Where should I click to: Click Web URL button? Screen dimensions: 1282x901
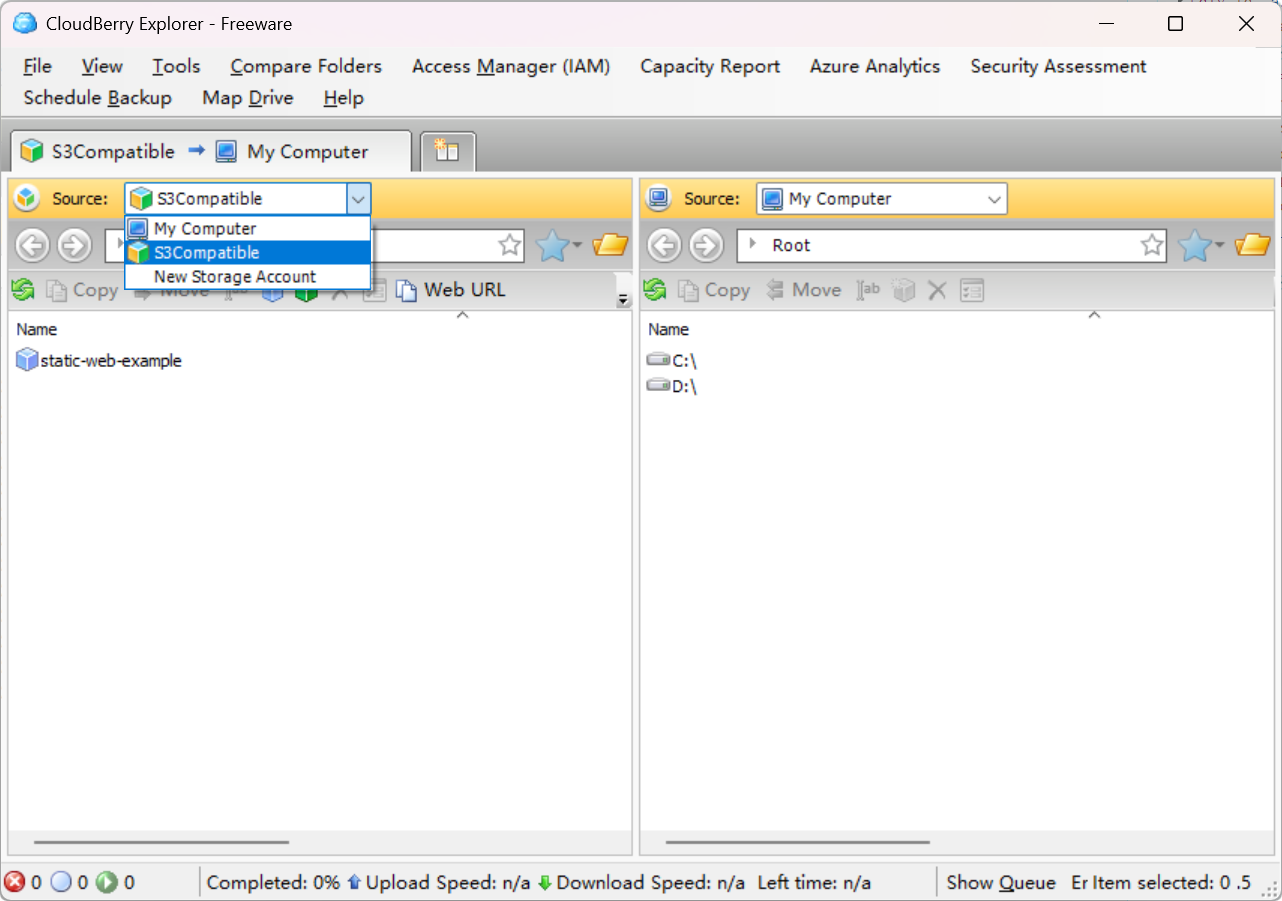coord(452,290)
